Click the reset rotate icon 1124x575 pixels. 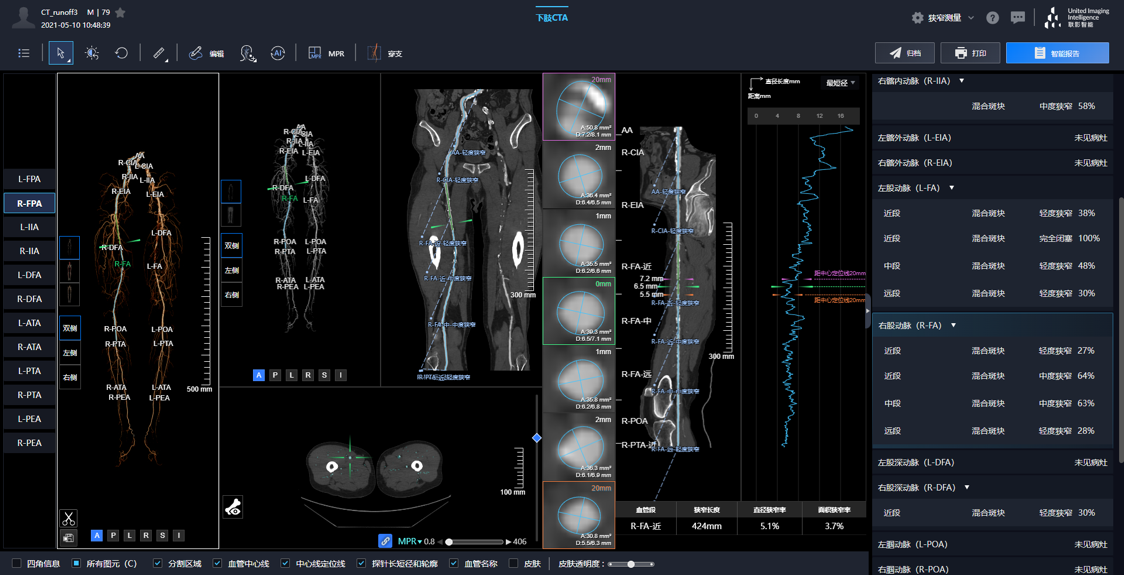(121, 53)
